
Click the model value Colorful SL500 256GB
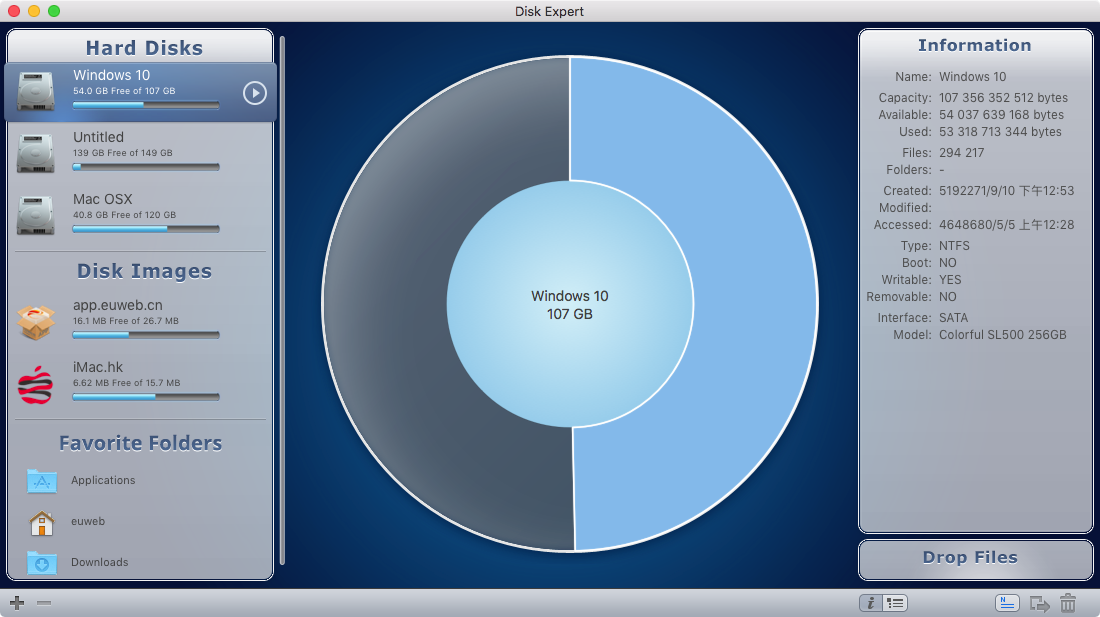1002,334
